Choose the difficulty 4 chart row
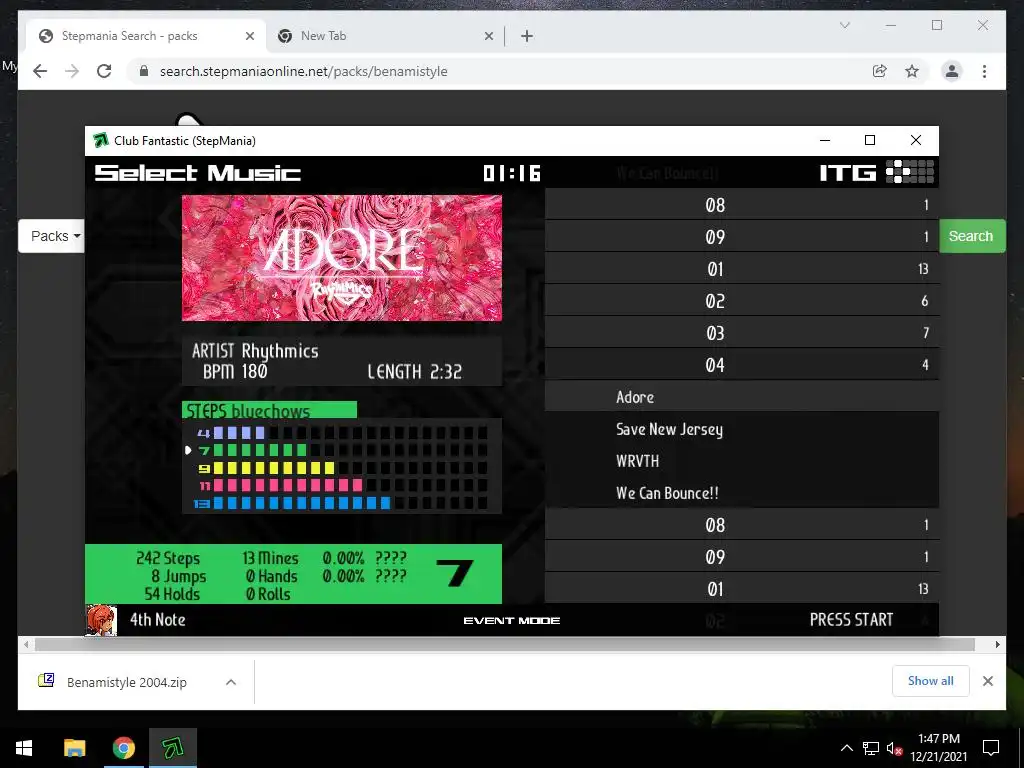This screenshot has height=768, width=1024. click(x=342, y=432)
